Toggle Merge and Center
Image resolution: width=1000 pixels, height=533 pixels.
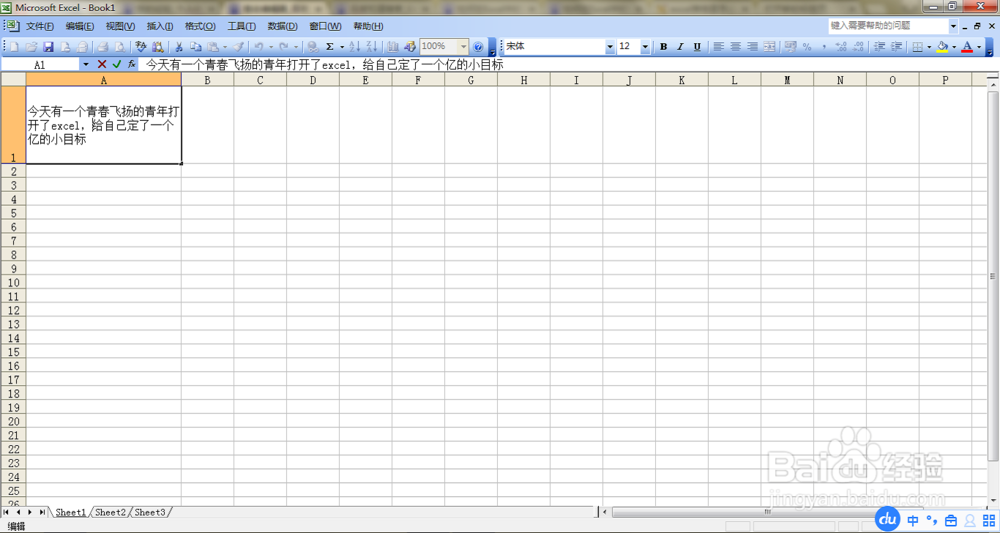[769, 47]
